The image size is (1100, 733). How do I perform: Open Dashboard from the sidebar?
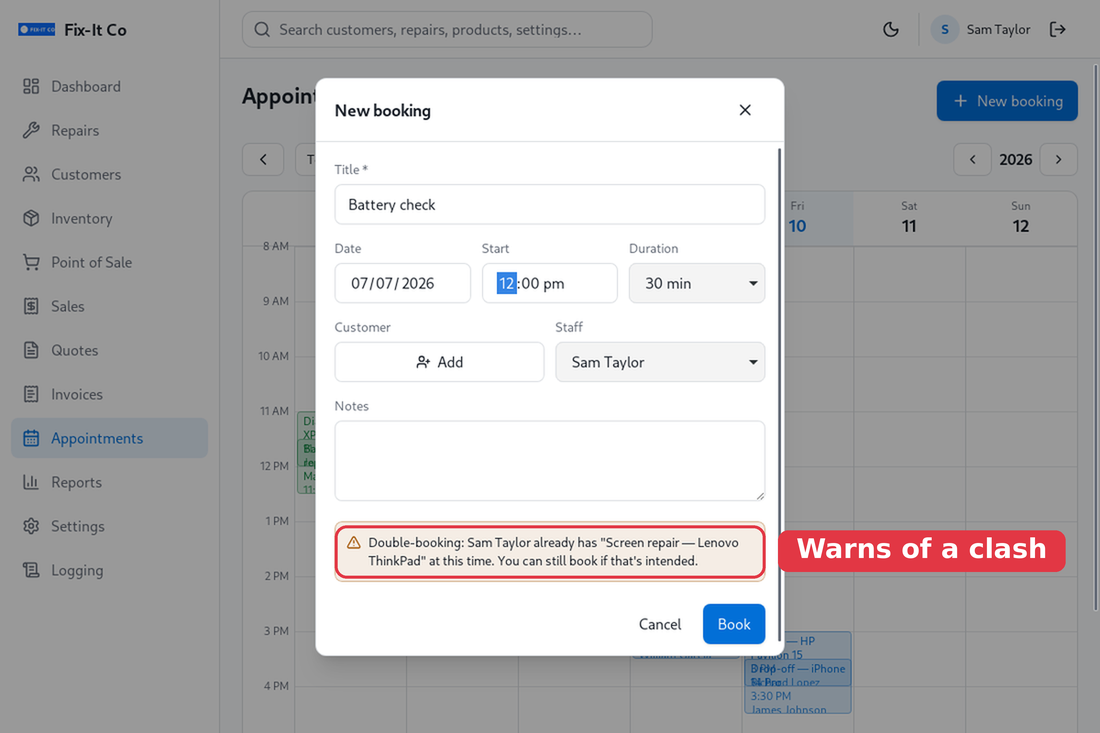click(x=109, y=86)
